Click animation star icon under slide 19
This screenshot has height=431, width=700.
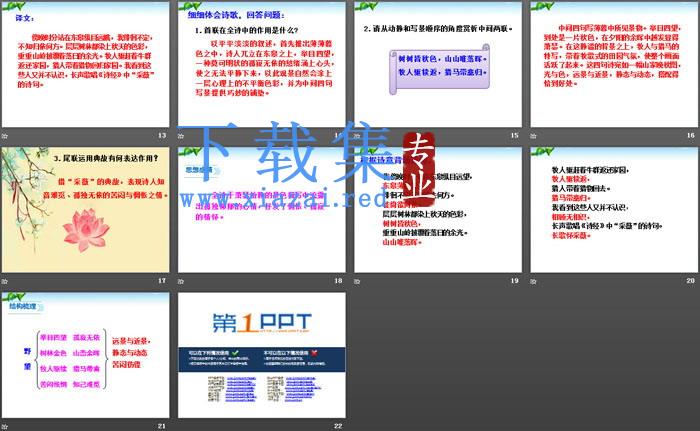pyautogui.click(x=357, y=281)
